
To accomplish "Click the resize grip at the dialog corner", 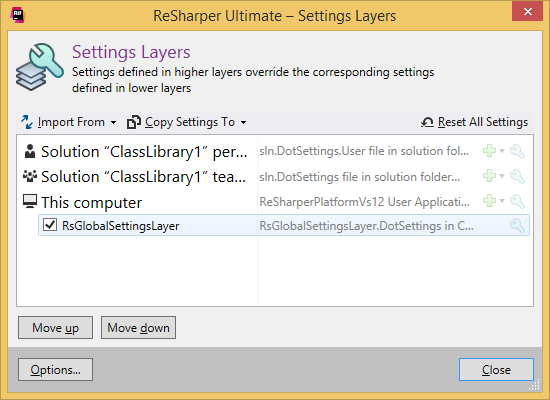I will pyautogui.click(x=535, y=386).
